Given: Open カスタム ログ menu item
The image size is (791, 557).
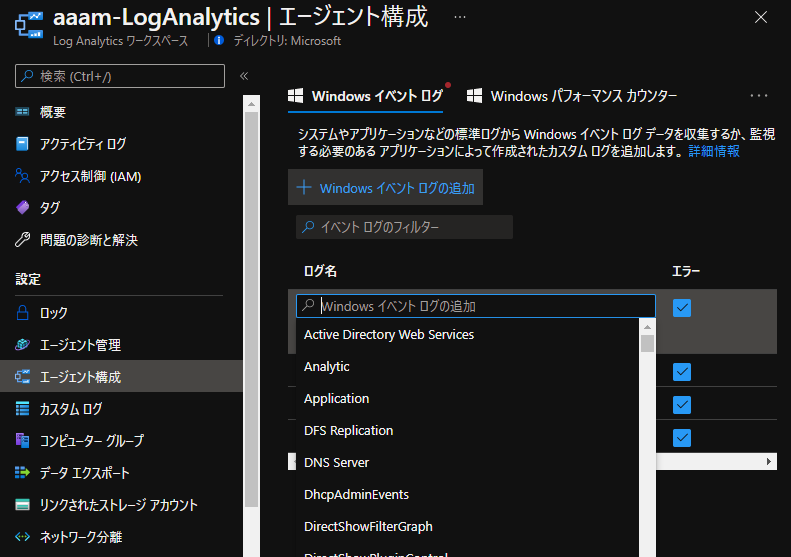Looking at the screenshot, I should [x=121, y=409].
